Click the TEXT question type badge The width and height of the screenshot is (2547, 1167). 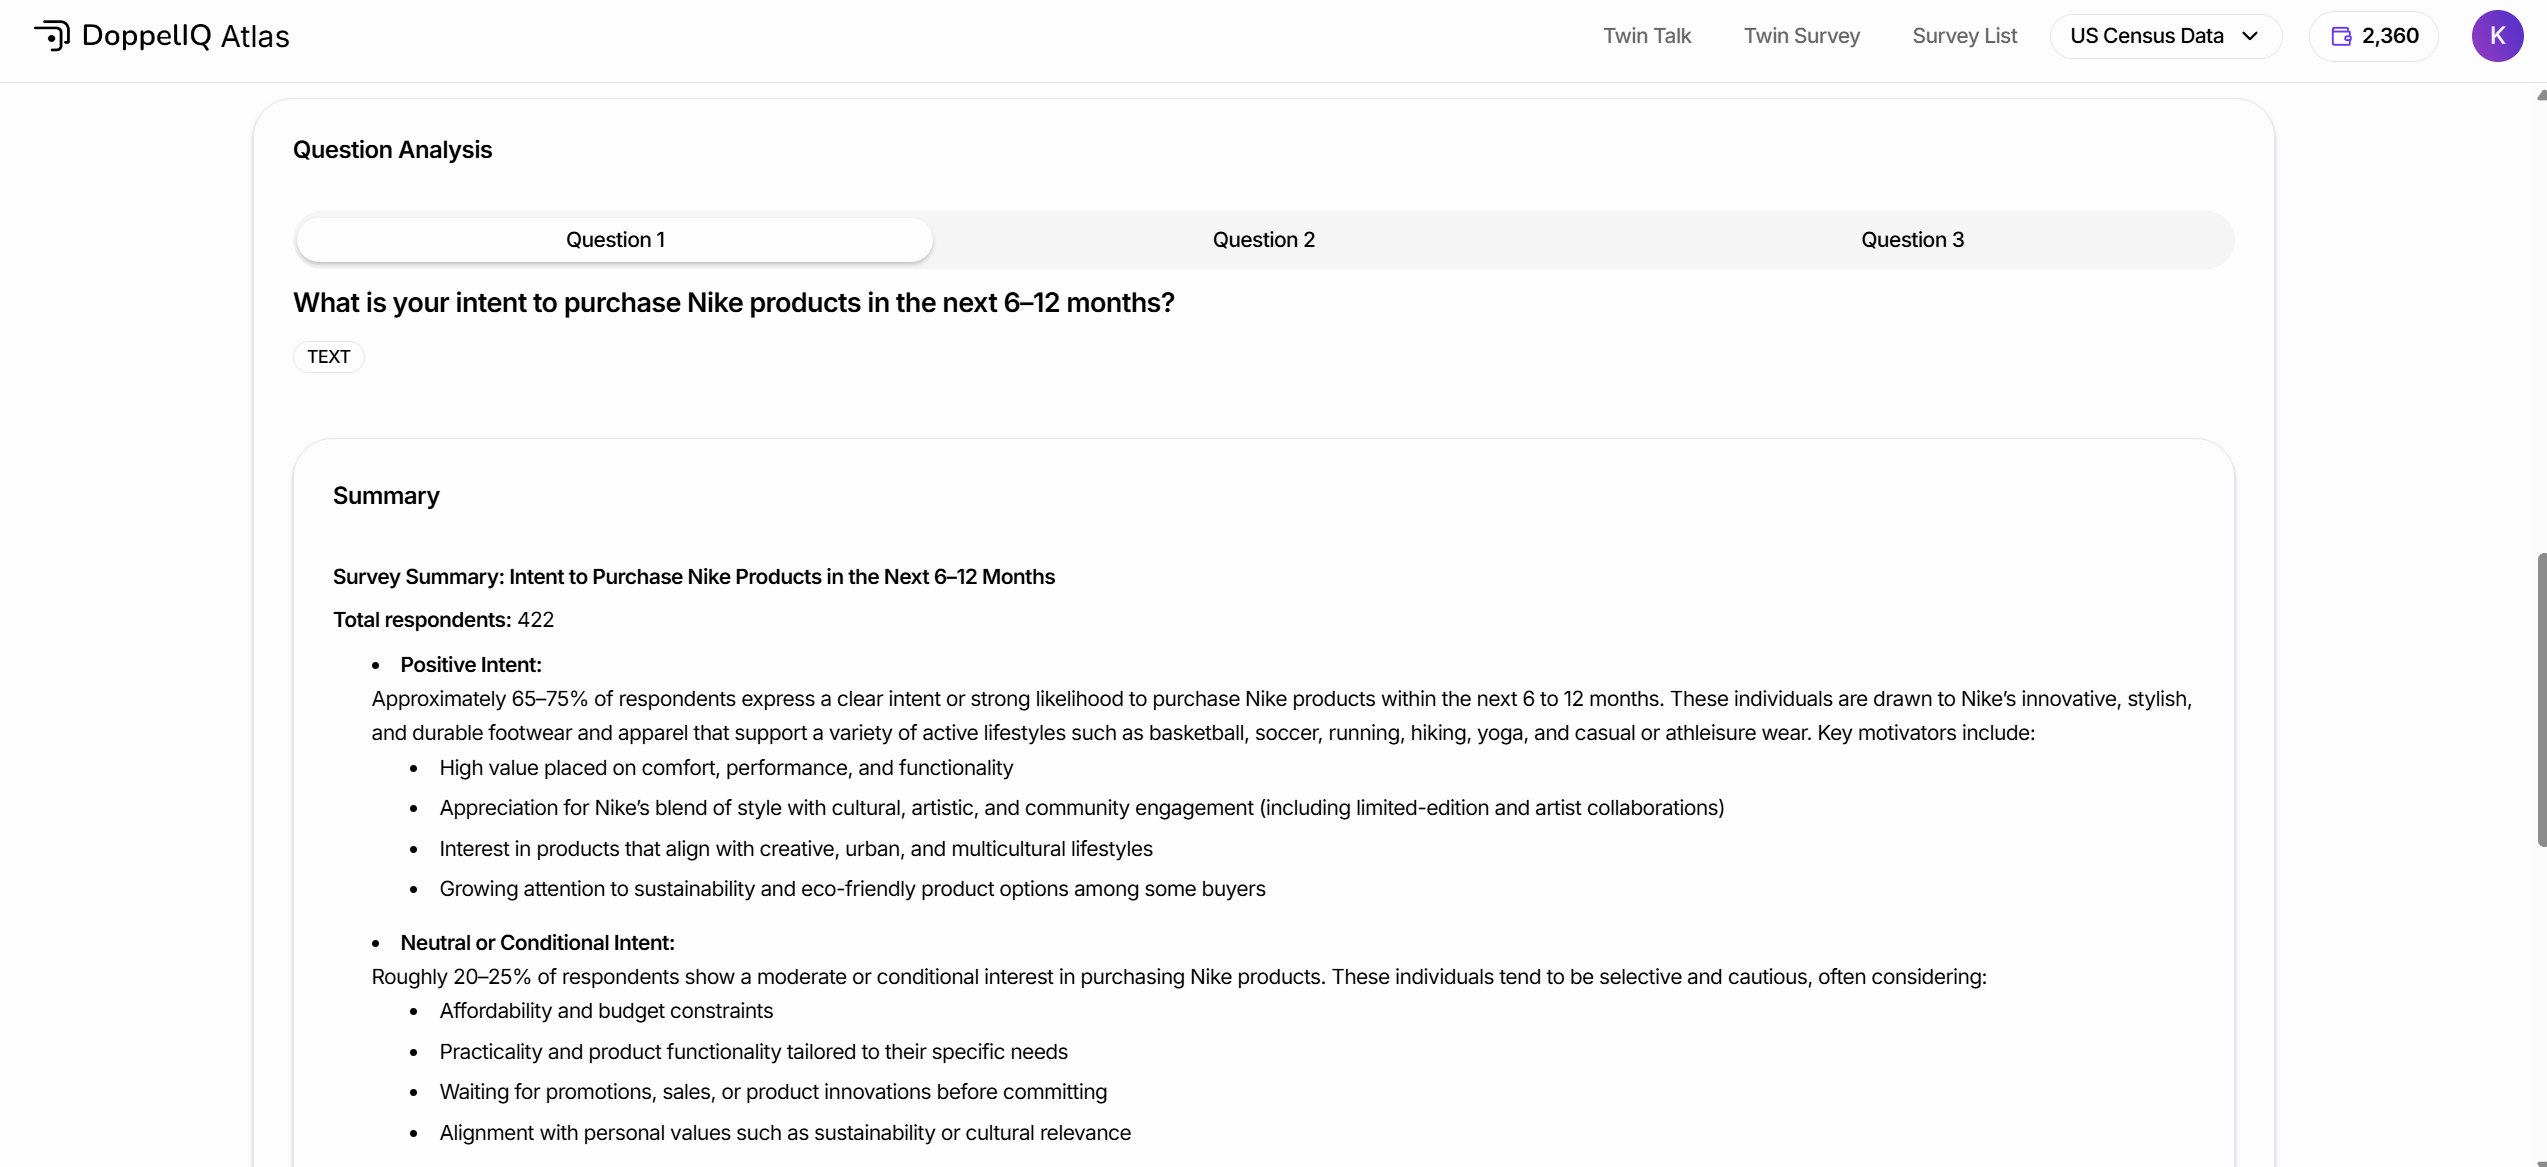click(328, 357)
